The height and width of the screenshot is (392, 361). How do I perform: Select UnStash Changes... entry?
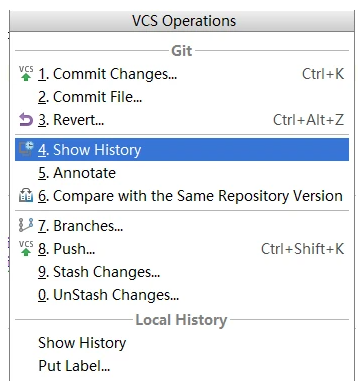click(182, 295)
